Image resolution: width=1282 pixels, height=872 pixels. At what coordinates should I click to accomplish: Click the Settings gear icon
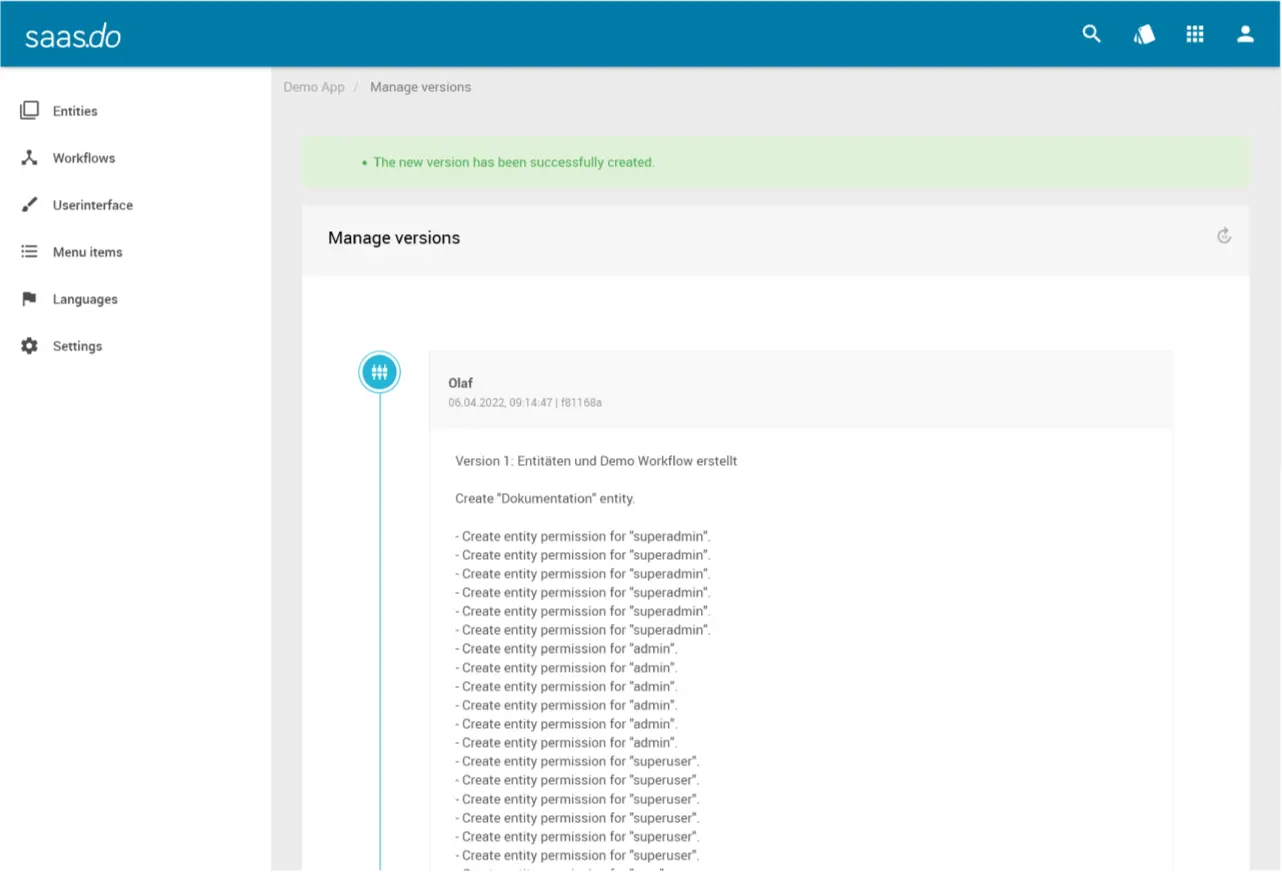[x=30, y=346]
